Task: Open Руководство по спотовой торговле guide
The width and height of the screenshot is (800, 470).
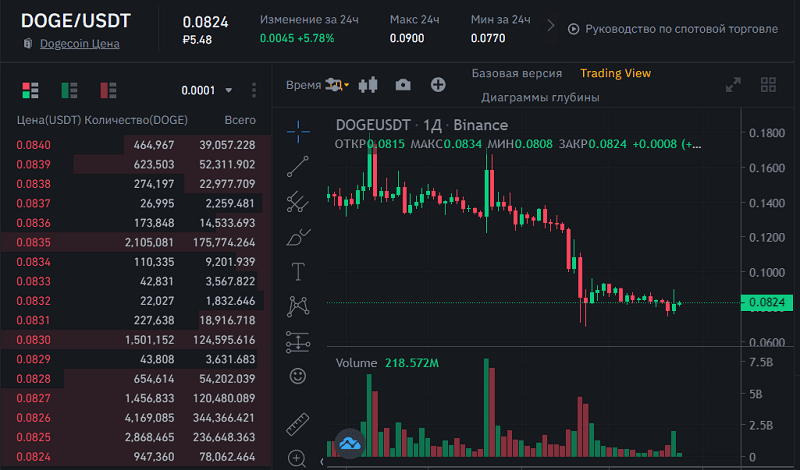Action: [681, 29]
